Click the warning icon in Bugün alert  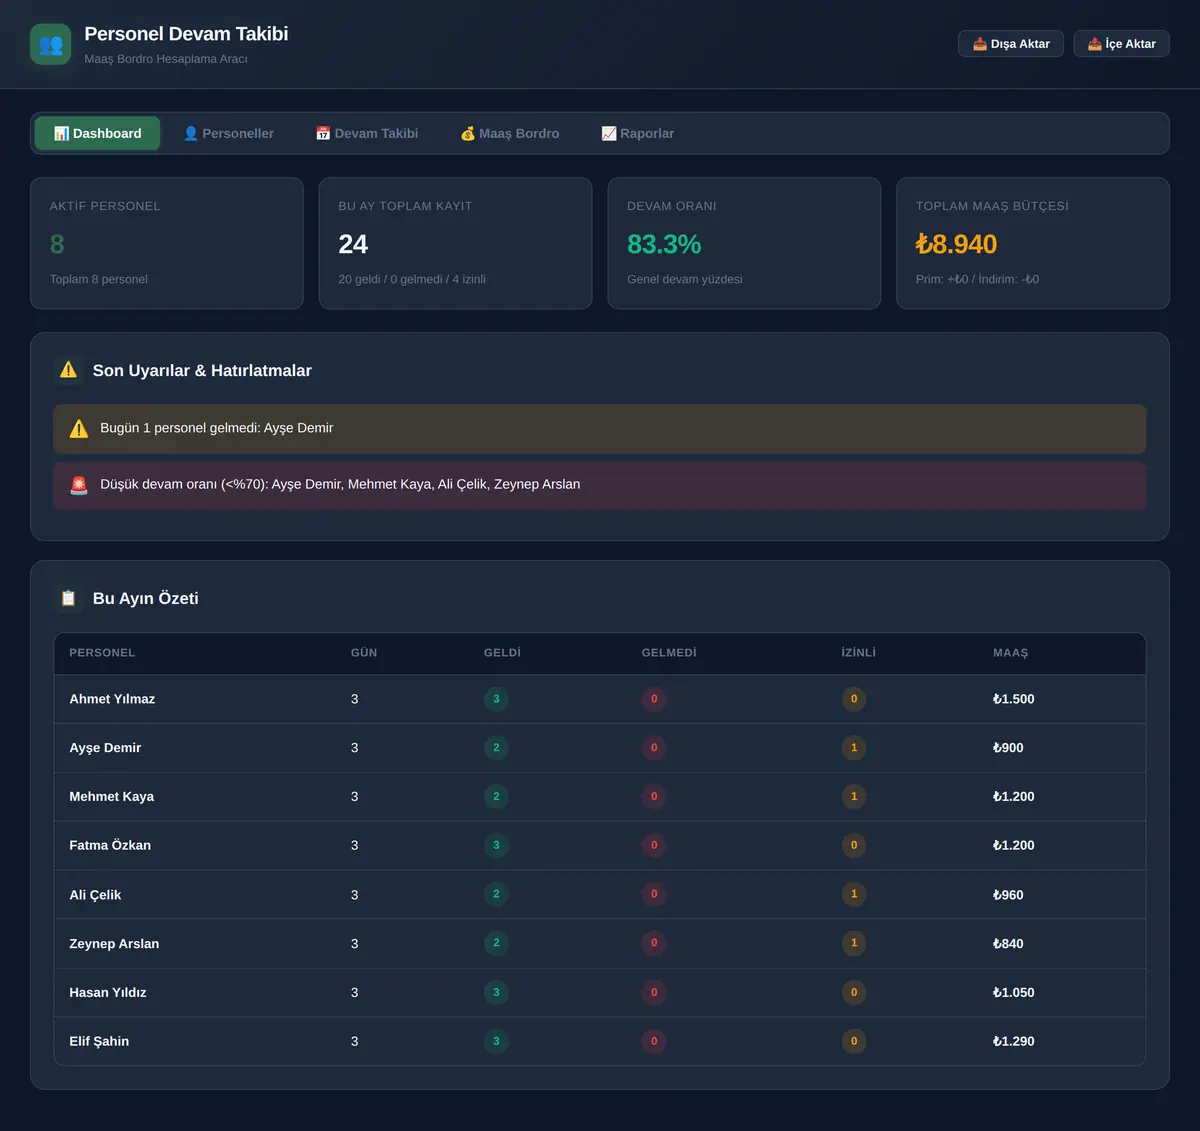tap(79, 429)
